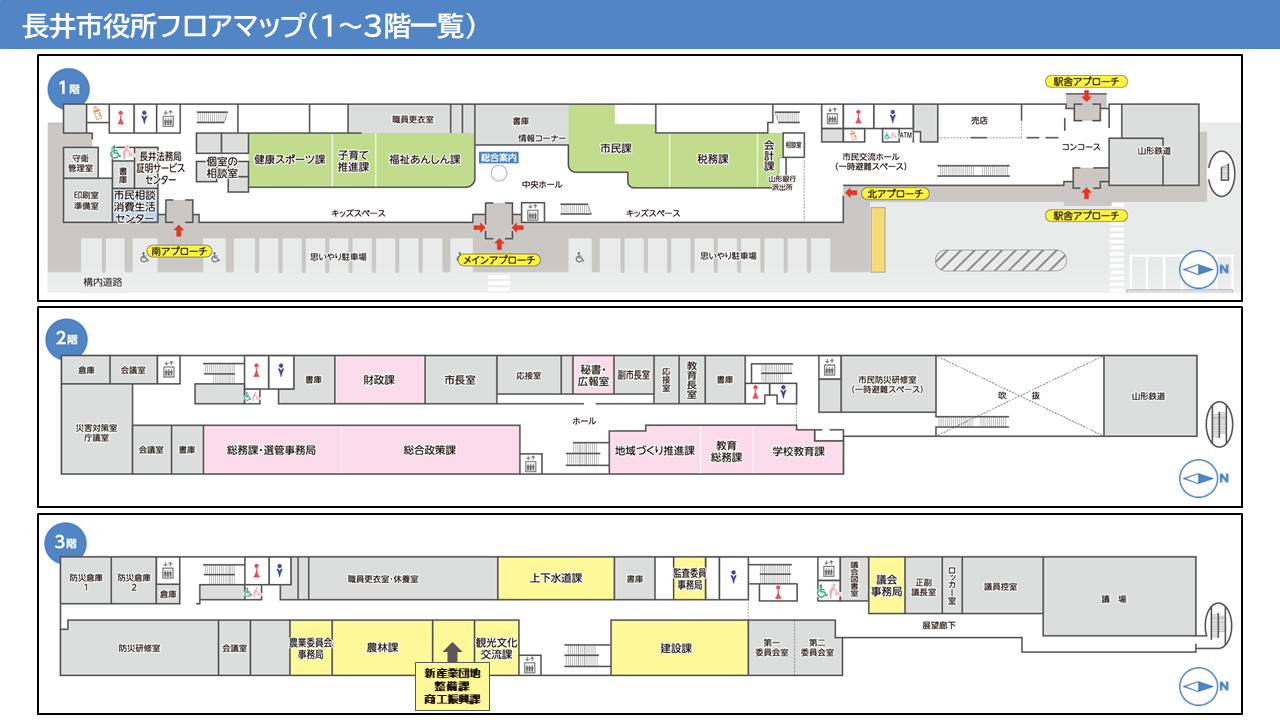Click the 2階 floor badge
The width and height of the screenshot is (1280, 720).
[65, 339]
